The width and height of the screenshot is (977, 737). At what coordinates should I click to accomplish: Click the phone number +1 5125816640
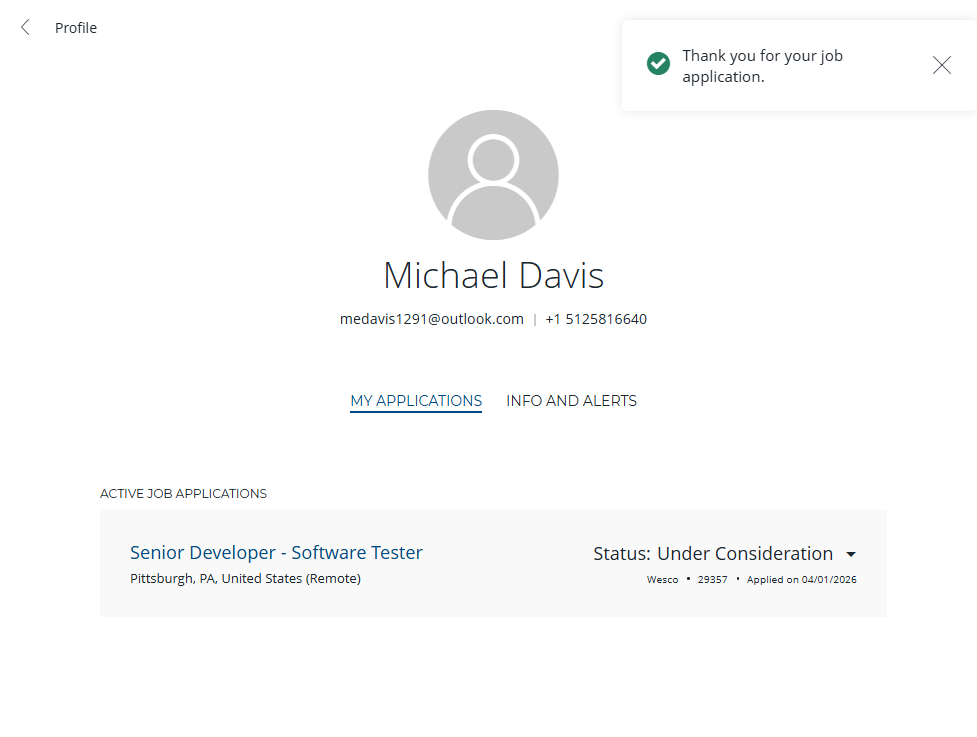[596, 319]
